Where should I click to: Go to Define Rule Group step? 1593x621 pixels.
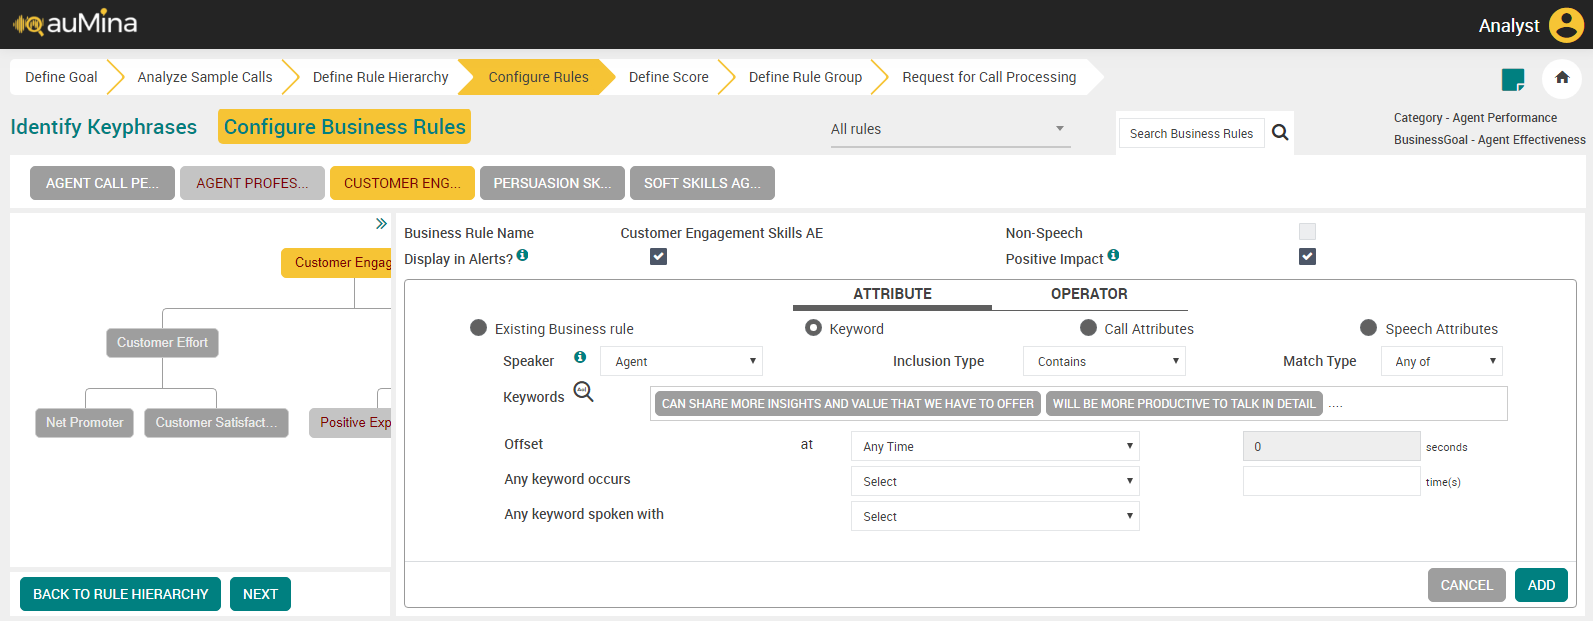click(805, 77)
